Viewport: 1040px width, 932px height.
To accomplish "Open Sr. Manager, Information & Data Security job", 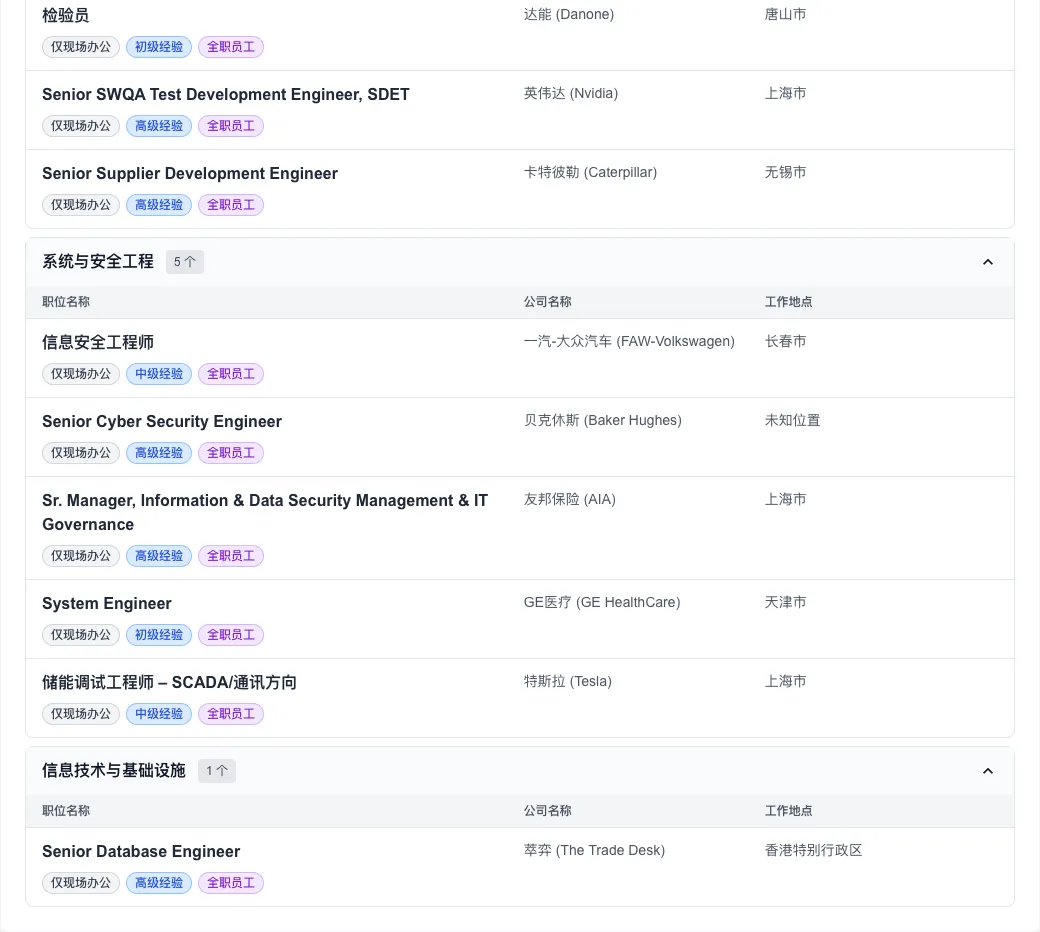I will coord(265,512).
